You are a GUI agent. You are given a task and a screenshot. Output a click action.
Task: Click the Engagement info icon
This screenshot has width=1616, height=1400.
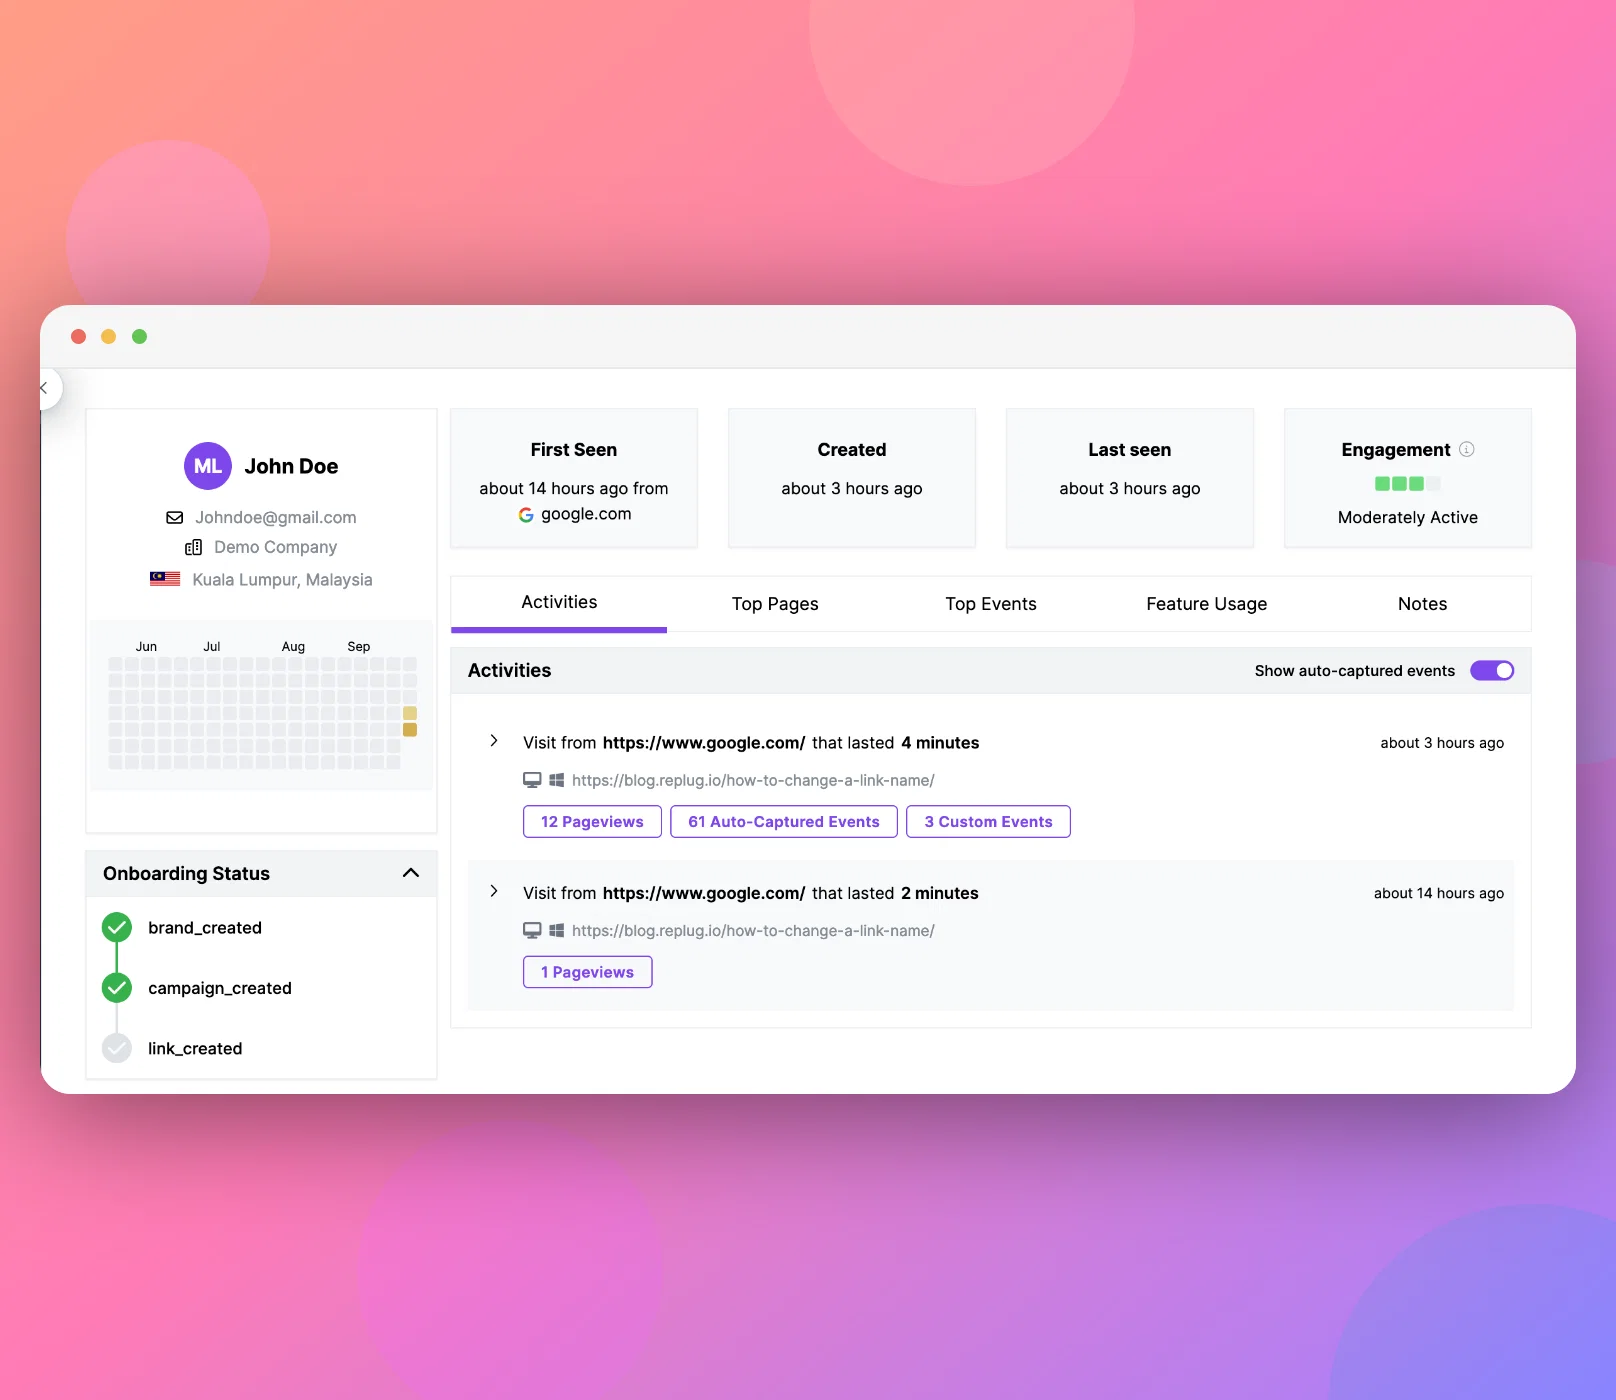[1467, 450]
